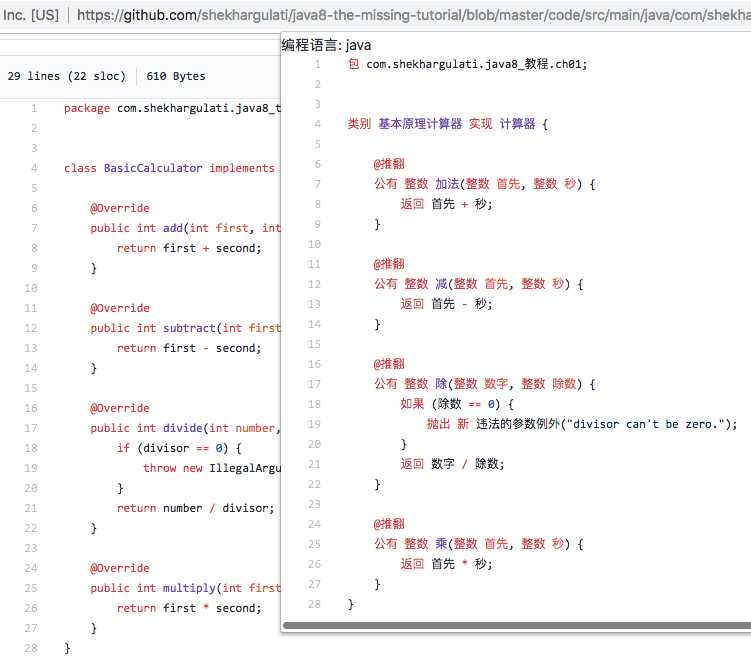Screen dimensions: 751x658
Task: Click "除" method name on popup line 17
Action: (441, 384)
